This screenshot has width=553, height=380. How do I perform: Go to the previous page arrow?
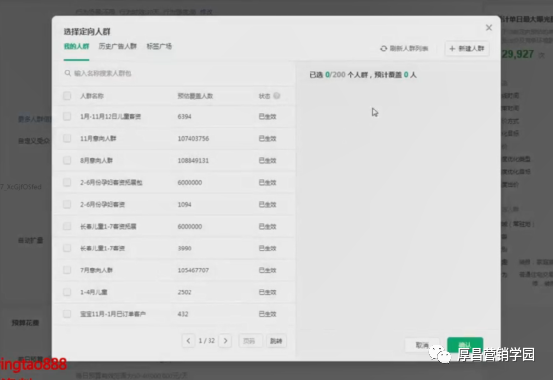click(188, 340)
